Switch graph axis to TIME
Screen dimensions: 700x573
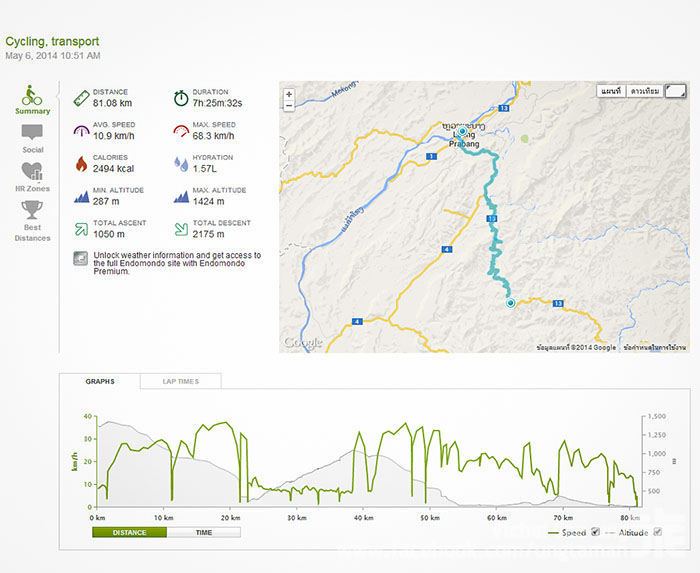pos(204,532)
